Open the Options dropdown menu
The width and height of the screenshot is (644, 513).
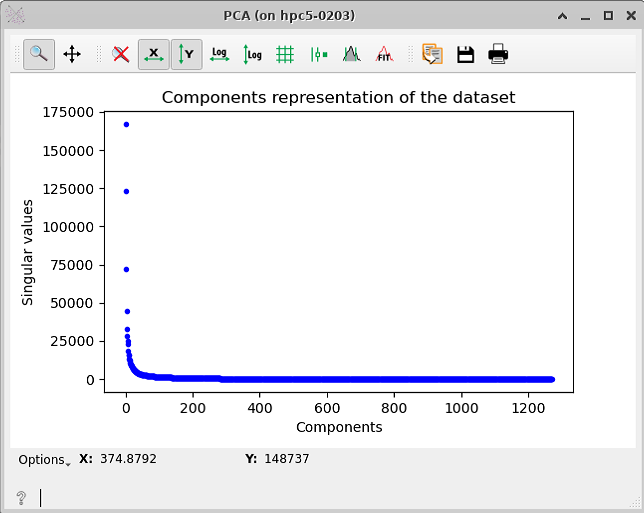tap(44, 460)
